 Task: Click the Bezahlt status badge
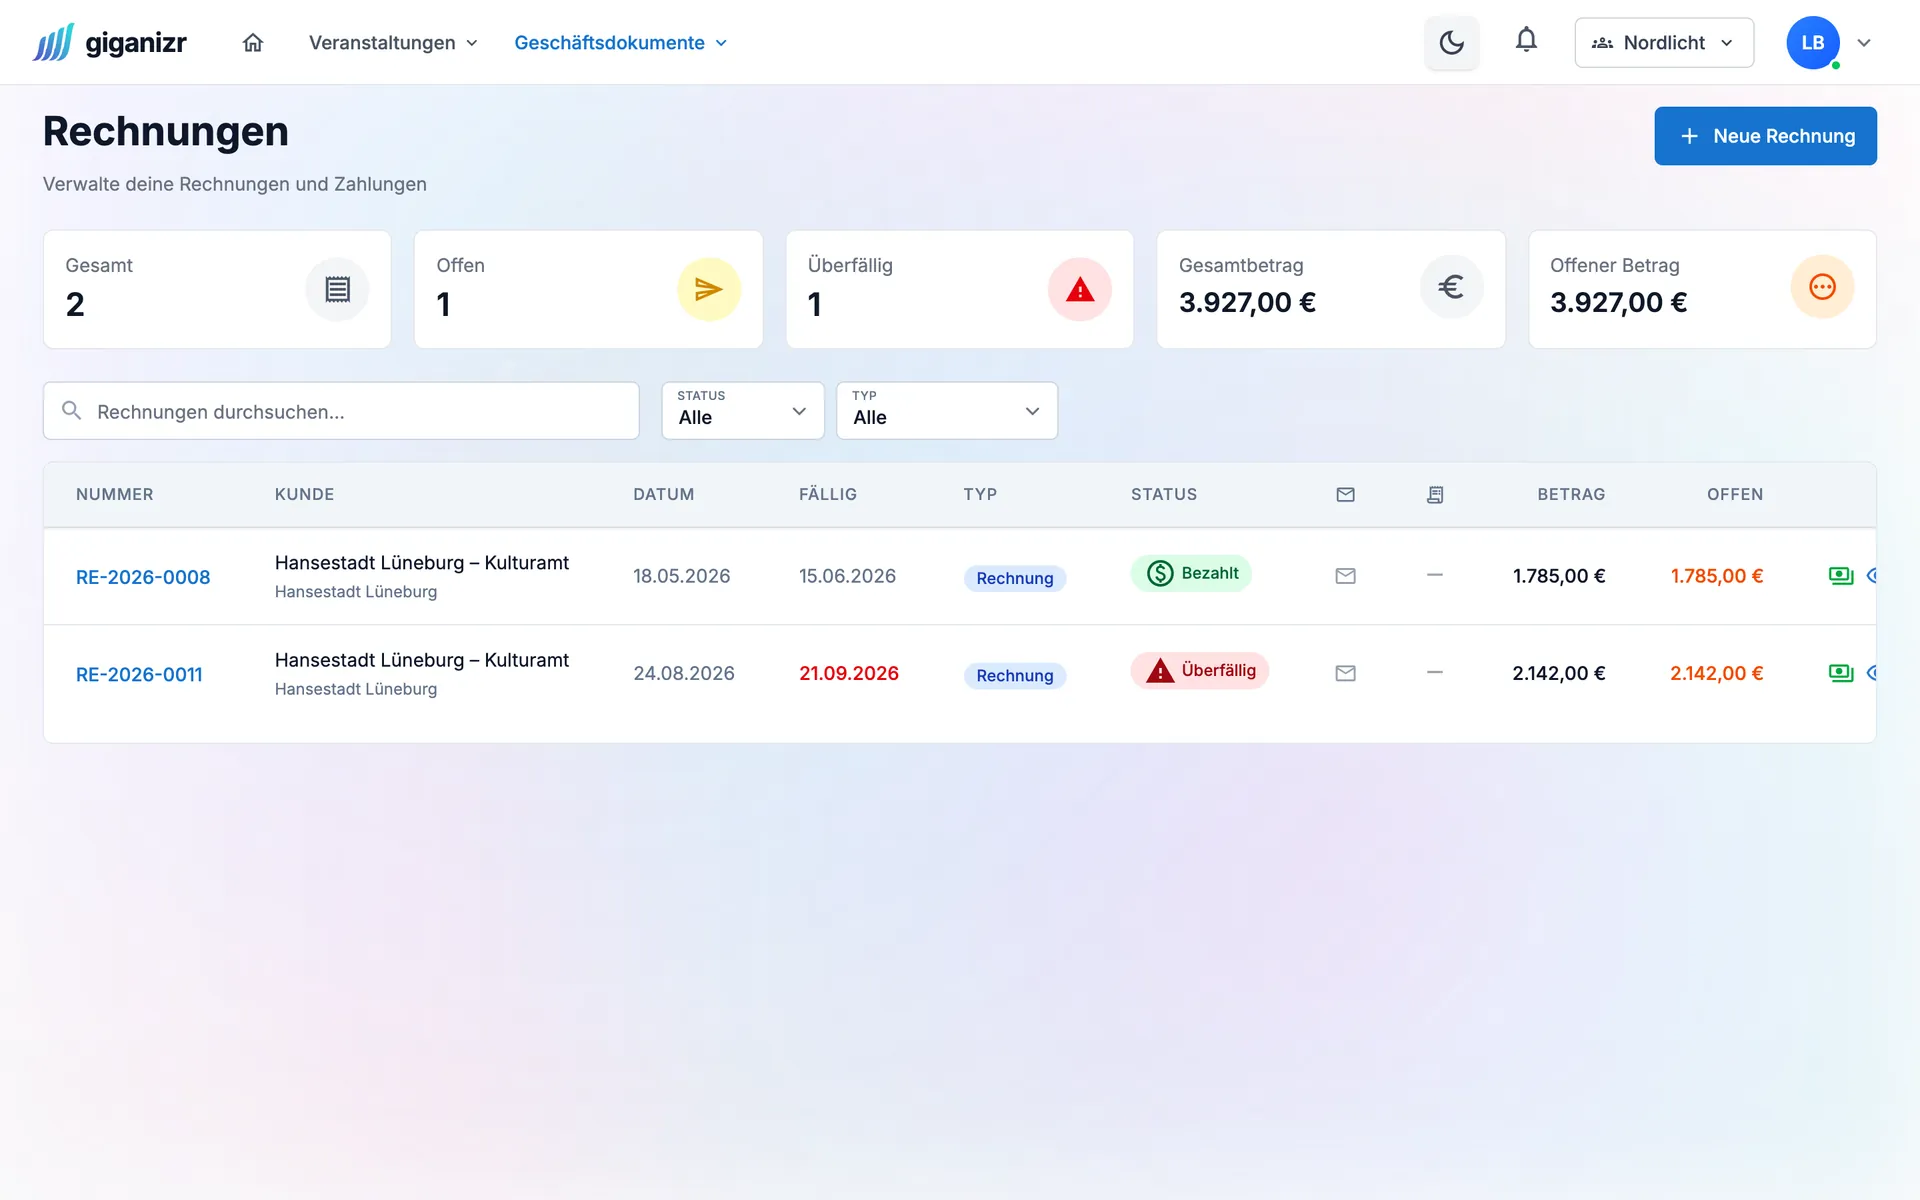coord(1191,573)
